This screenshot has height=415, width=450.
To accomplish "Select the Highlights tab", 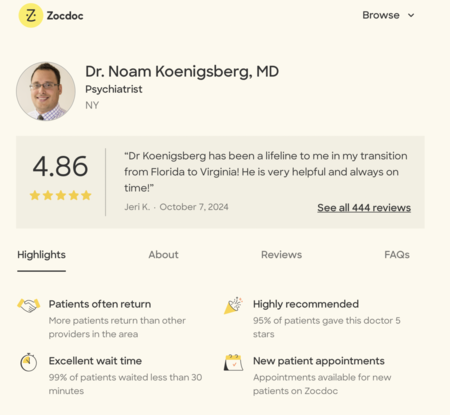I will click(41, 255).
